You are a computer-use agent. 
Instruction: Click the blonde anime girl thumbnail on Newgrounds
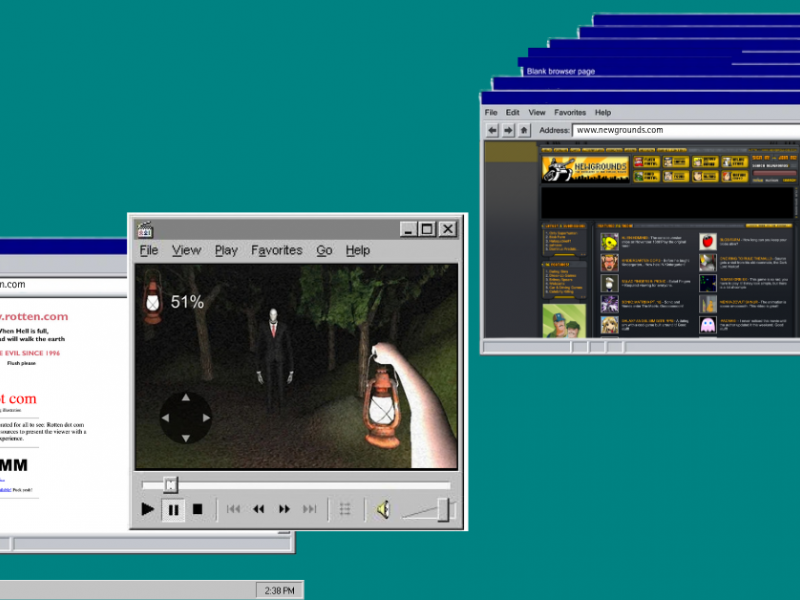click(609, 325)
